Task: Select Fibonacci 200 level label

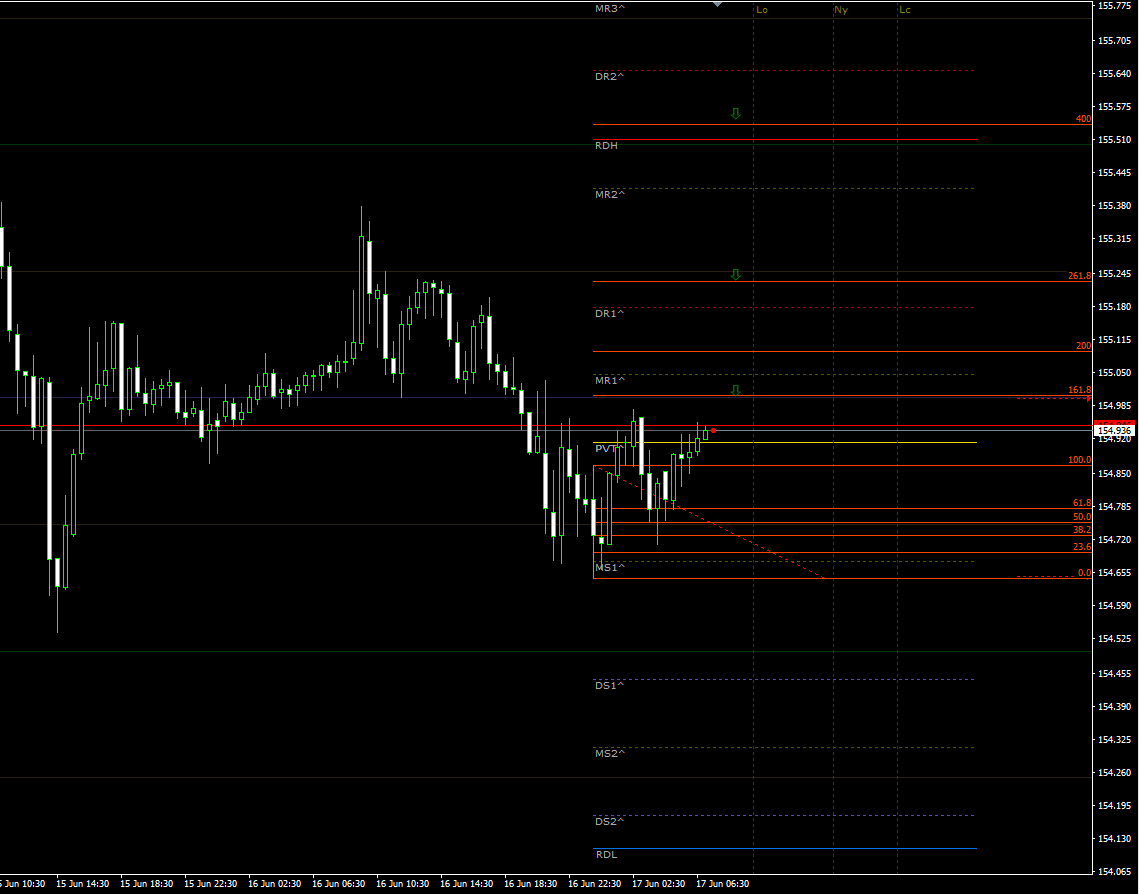Action: 1083,346
